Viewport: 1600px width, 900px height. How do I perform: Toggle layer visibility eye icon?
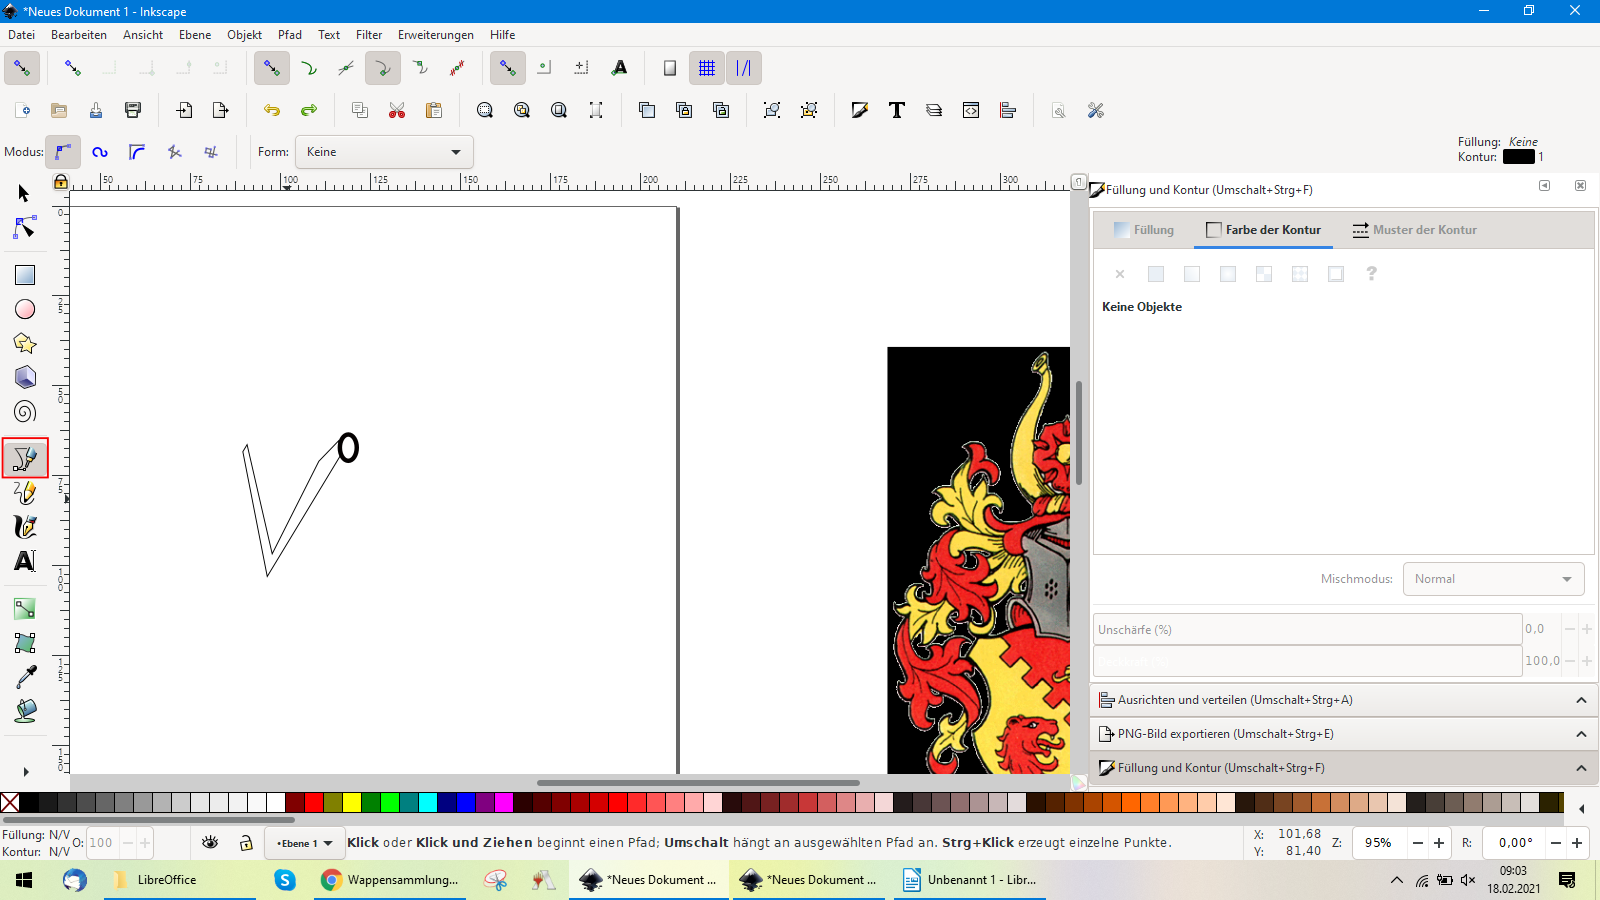tap(210, 843)
